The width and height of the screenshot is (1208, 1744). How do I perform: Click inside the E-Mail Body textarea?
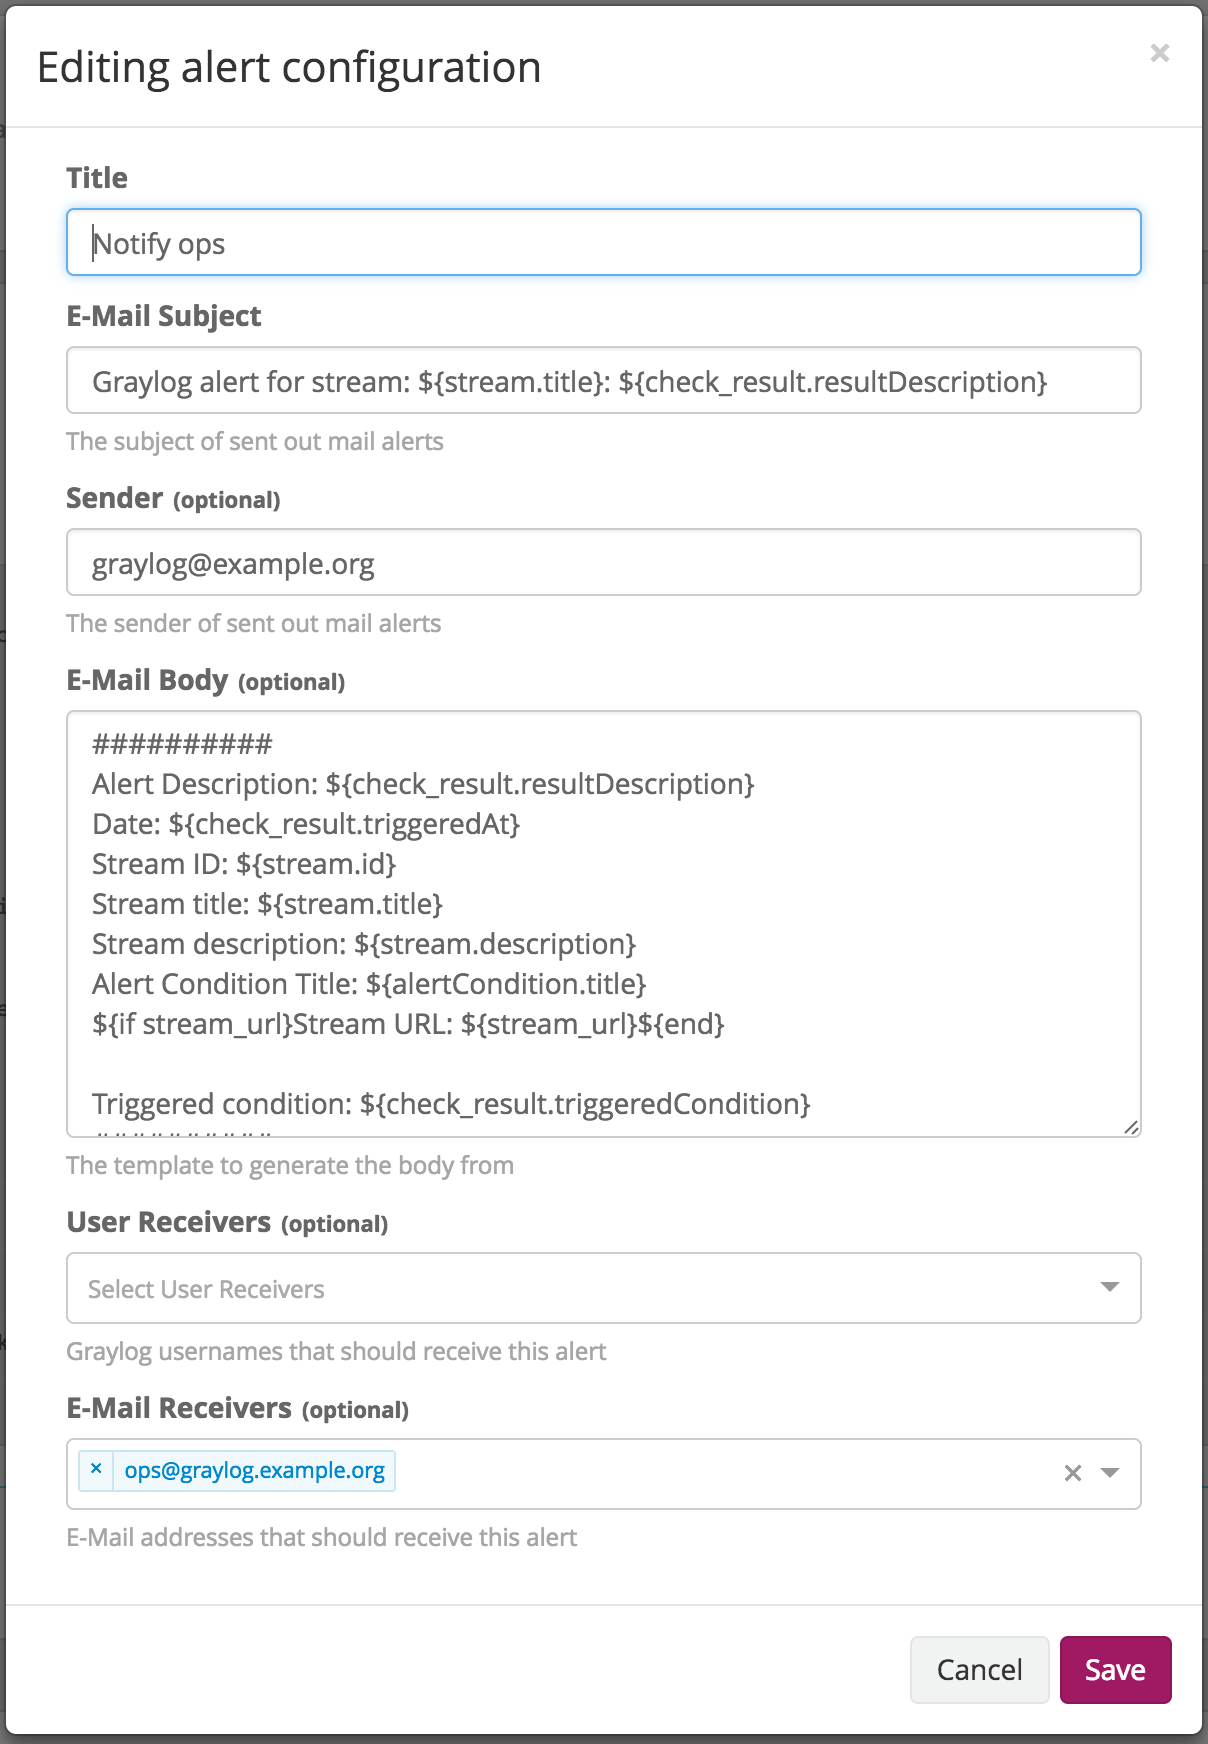pos(604,924)
